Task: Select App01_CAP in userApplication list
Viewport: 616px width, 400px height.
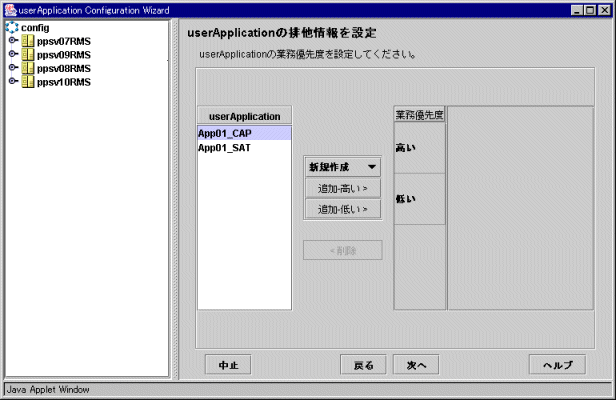Action: tap(244, 133)
